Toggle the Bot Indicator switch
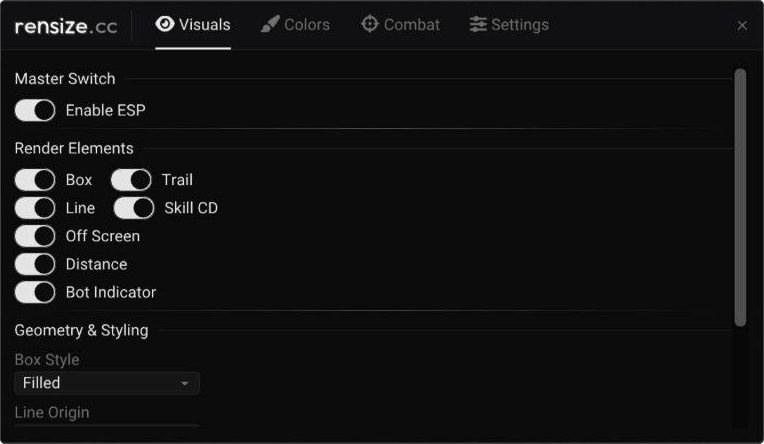Viewport: 764px width, 444px height. pos(35,292)
